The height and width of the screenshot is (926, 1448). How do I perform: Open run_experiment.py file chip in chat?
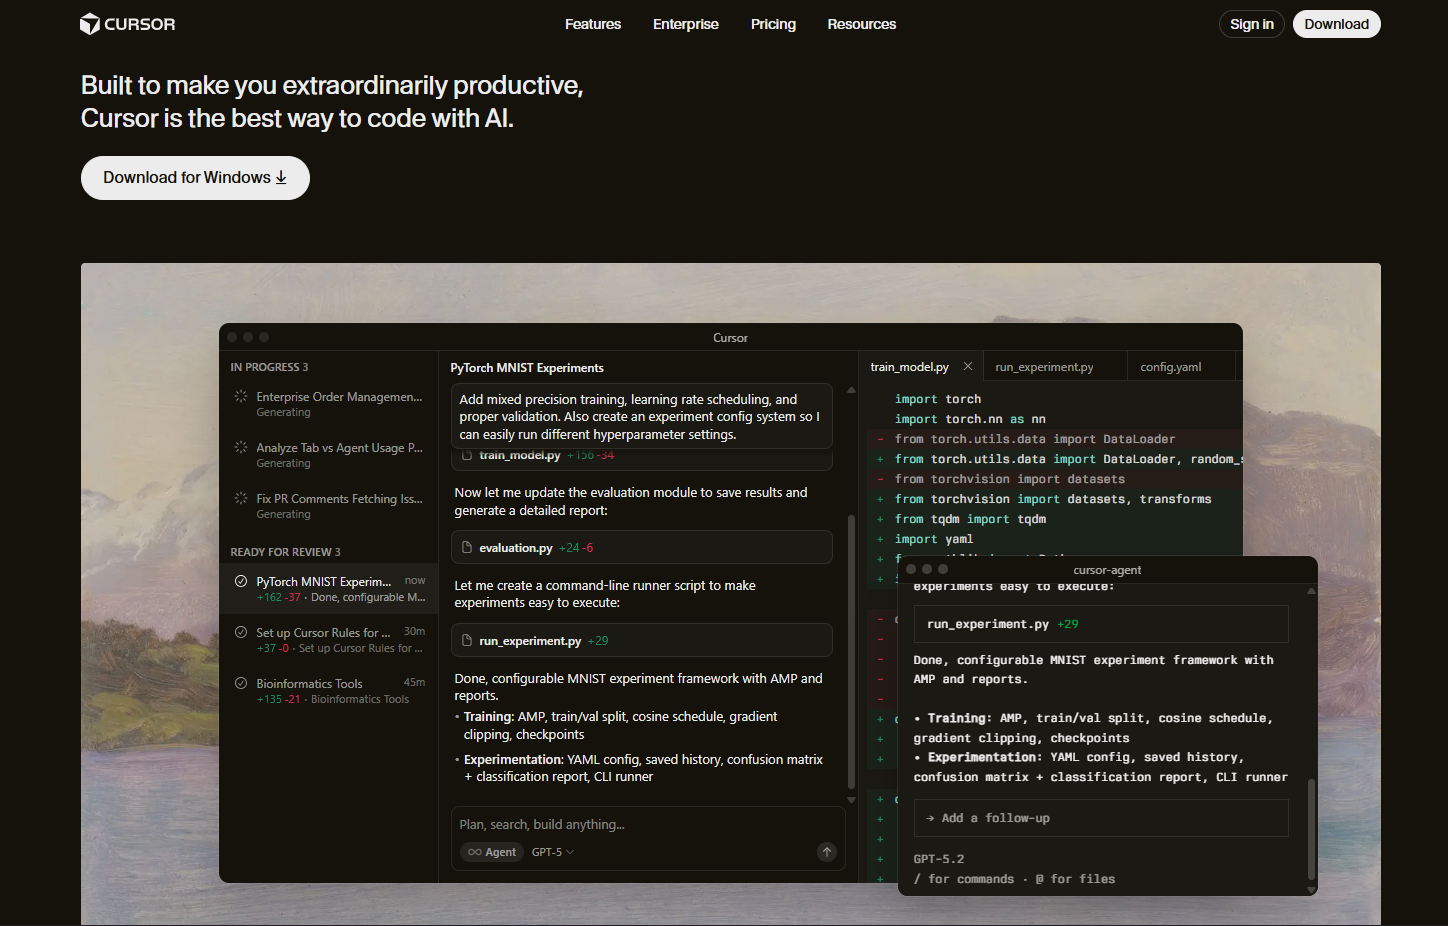click(x=641, y=641)
